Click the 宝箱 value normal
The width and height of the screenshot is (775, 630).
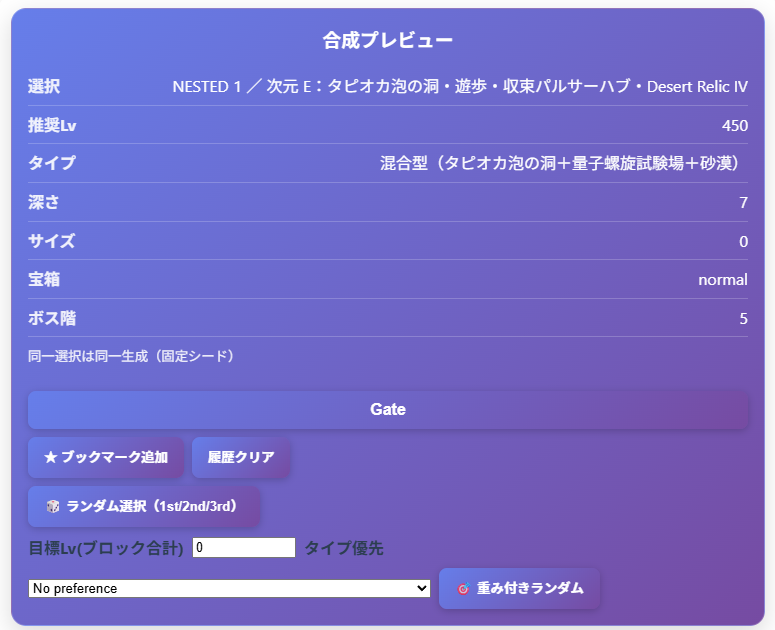[722, 280]
